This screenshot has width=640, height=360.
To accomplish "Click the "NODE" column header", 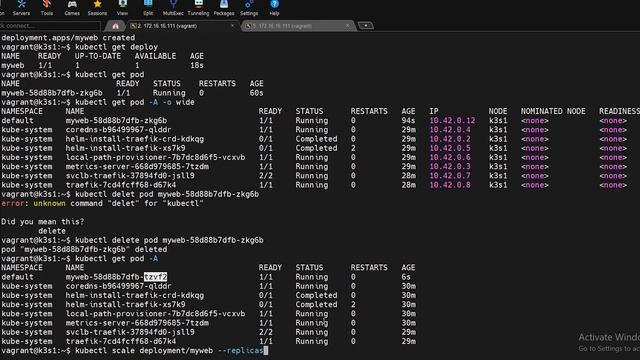I will [498, 111].
